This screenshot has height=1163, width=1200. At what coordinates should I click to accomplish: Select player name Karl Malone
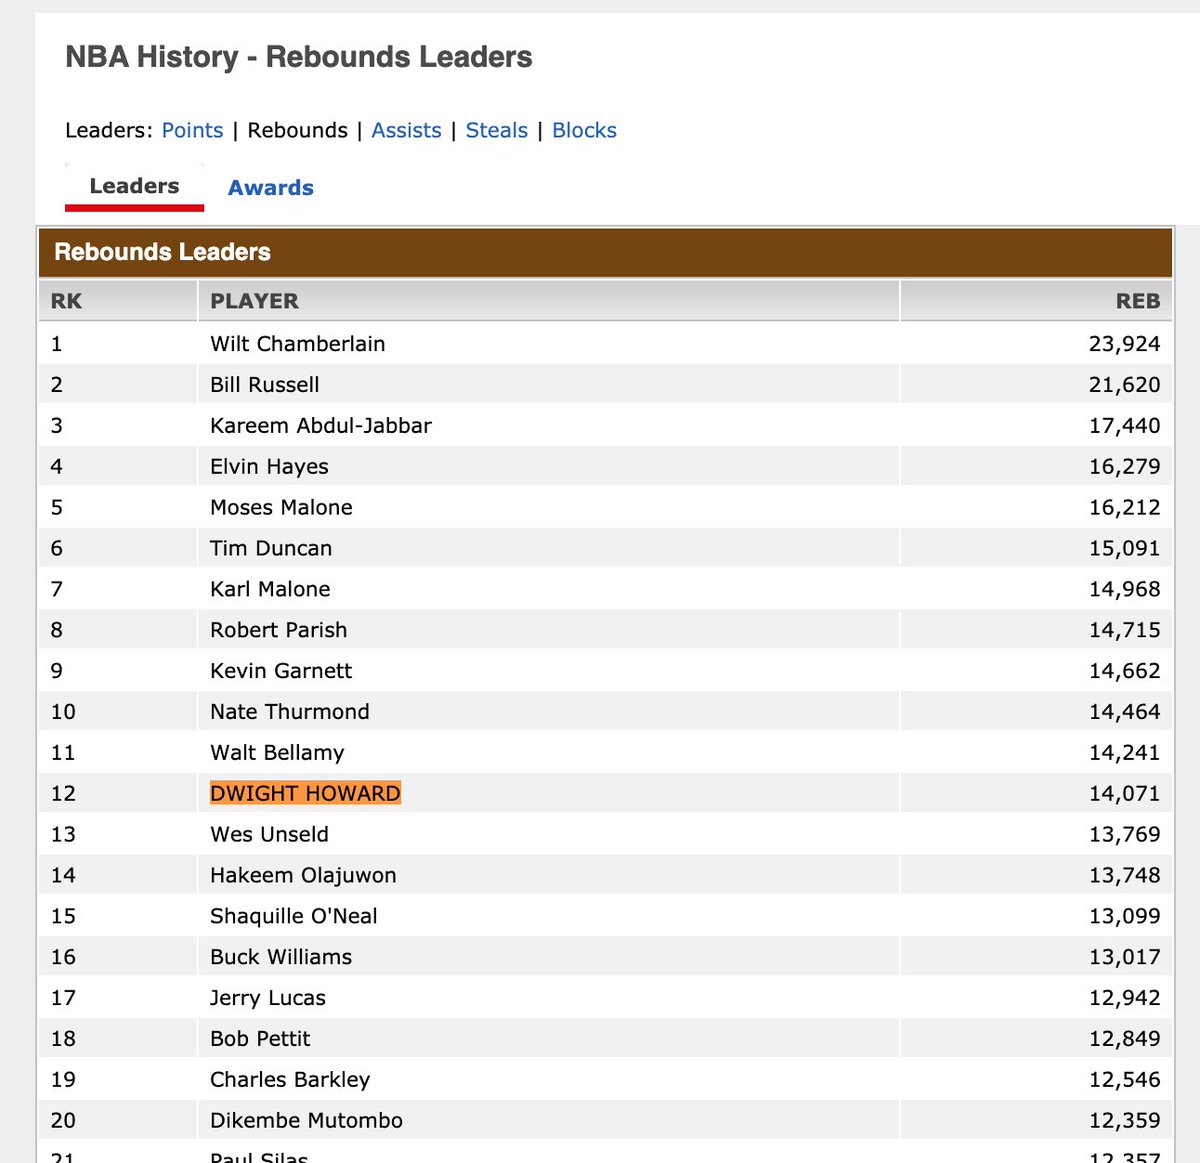pos(270,590)
